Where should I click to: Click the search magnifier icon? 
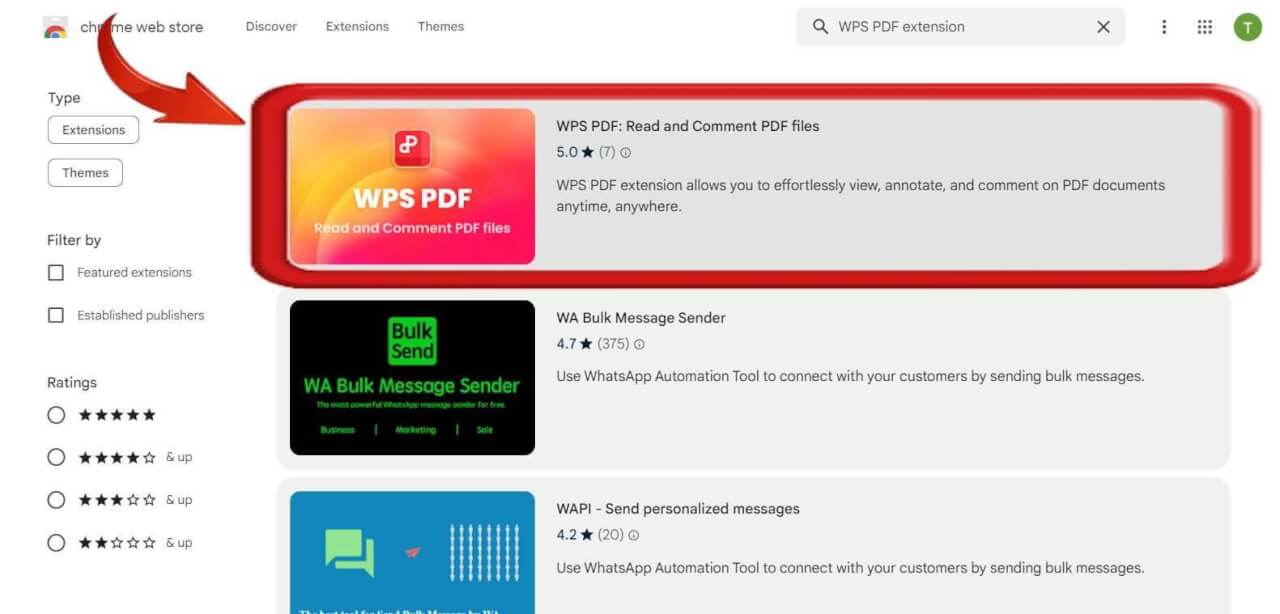[820, 27]
